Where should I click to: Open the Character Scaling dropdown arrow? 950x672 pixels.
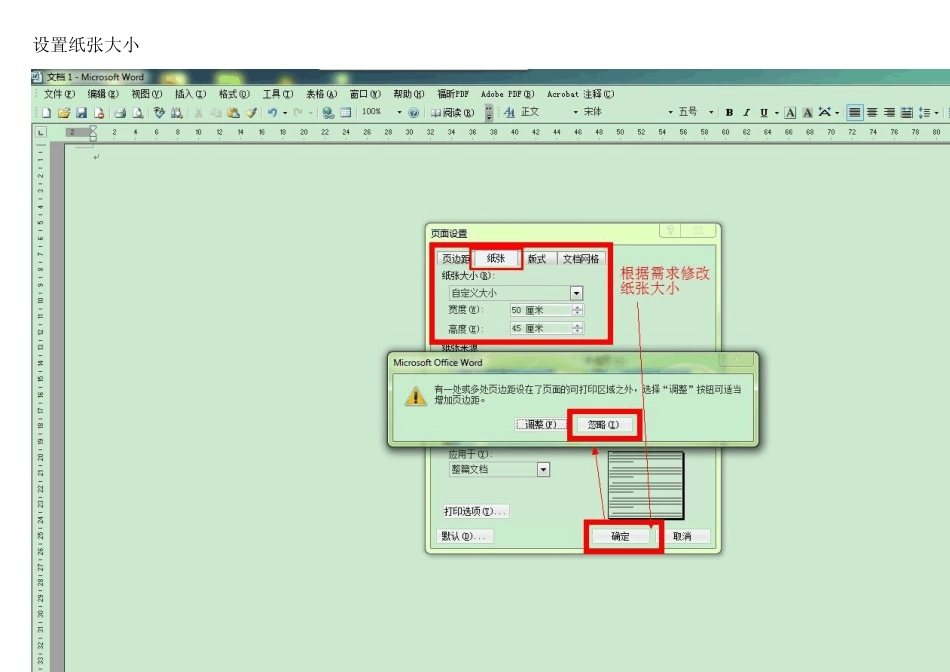click(837, 113)
